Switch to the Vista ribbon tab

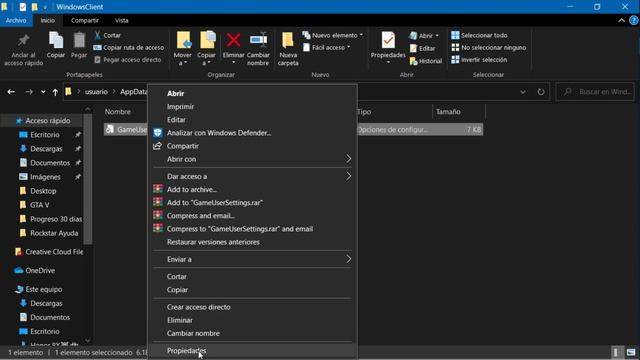[121, 20]
